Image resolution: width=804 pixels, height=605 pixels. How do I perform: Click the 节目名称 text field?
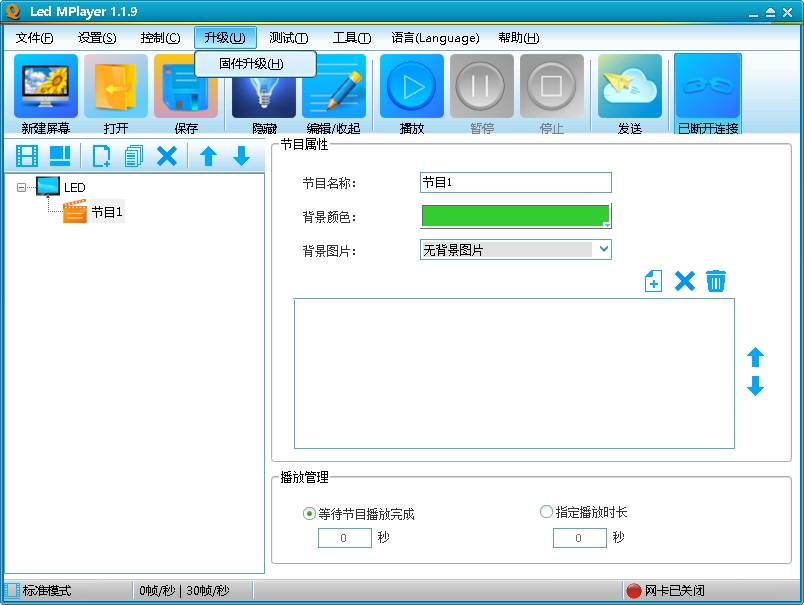516,183
